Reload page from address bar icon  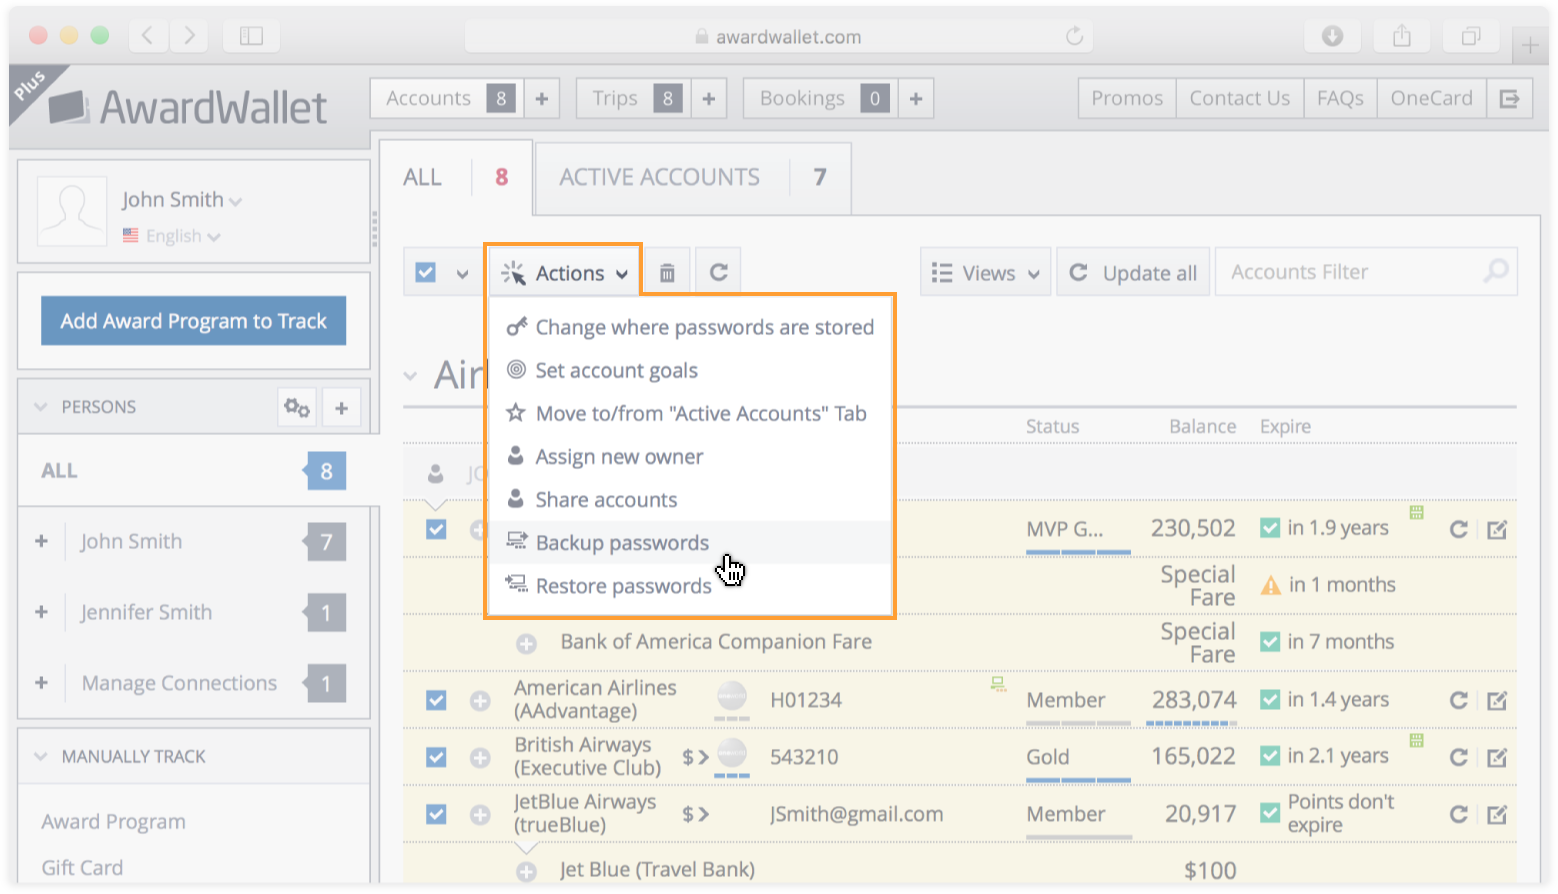[1074, 36]
